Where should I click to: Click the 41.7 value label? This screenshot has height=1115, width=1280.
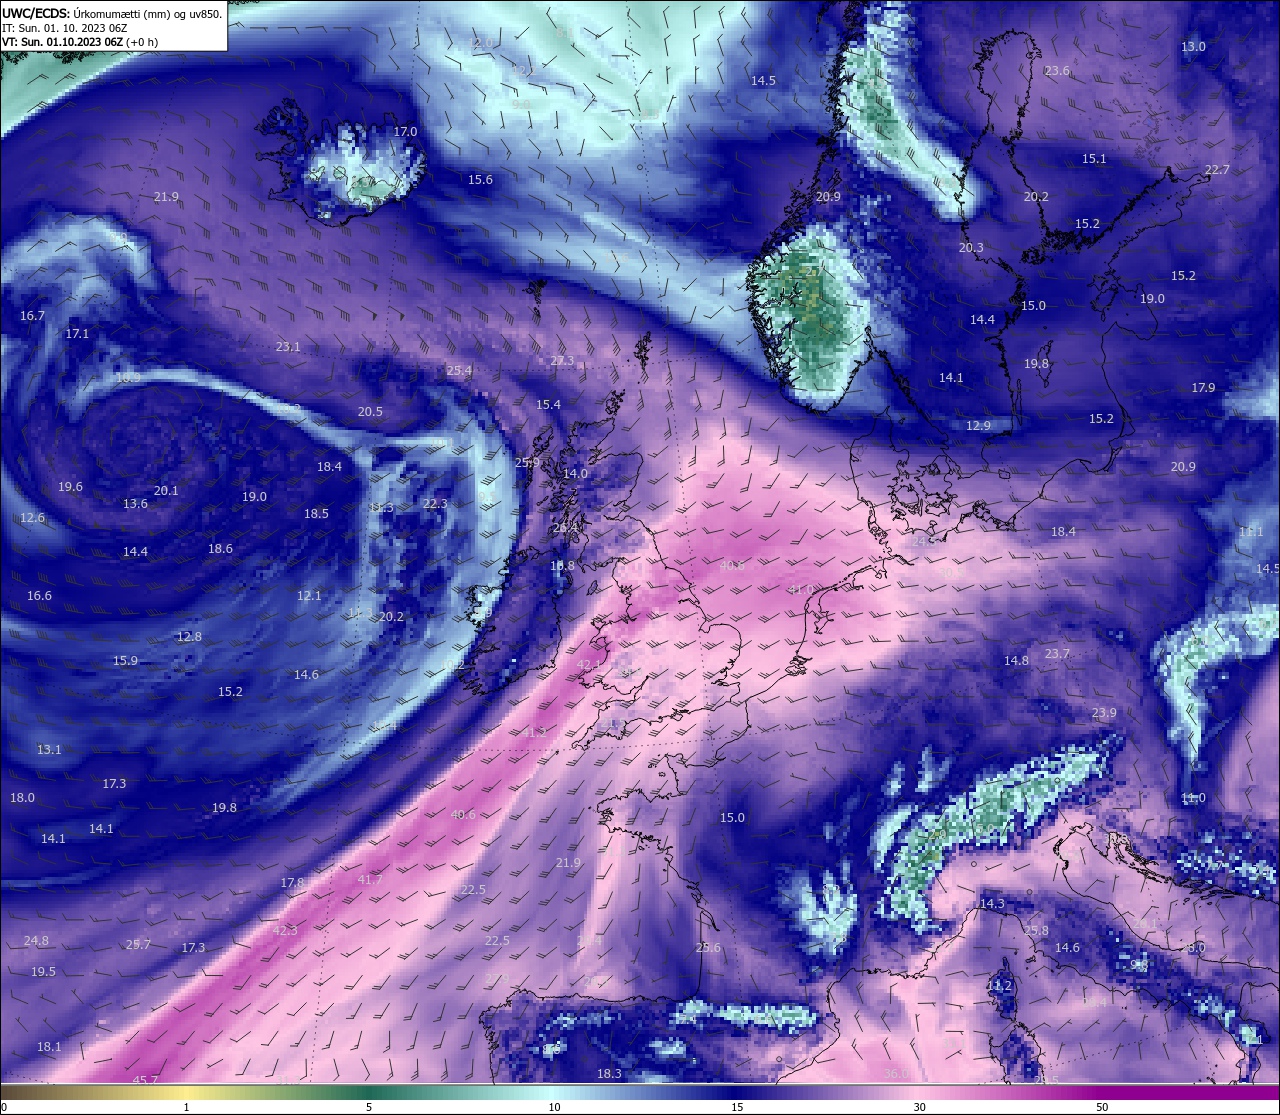point(370,880)
